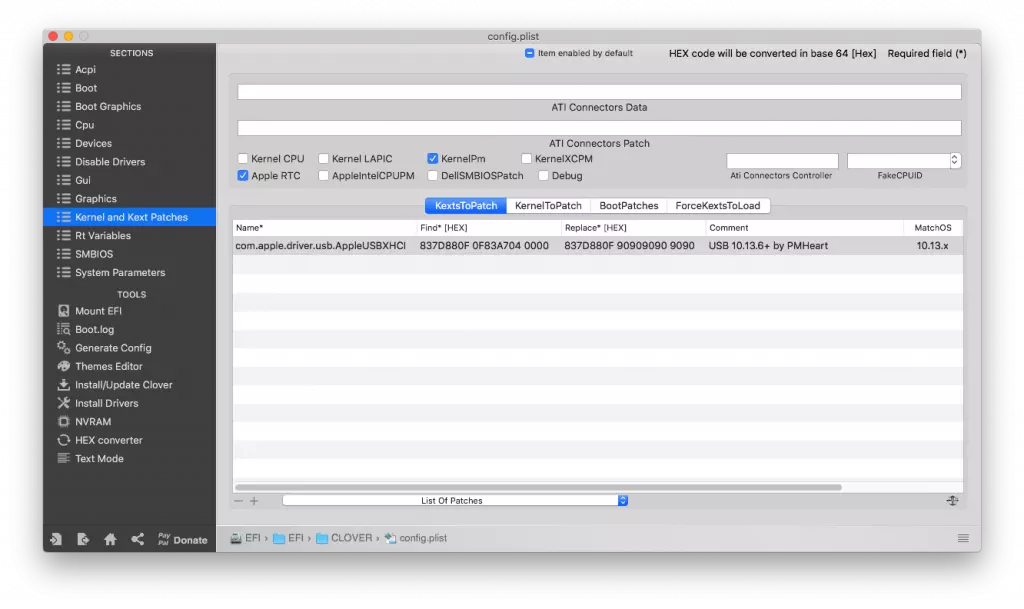Select the com.apple.driver.usb.AppleUSBXHCI name cell
Viewport: 1024px width, 609px height.
point(321,245)
